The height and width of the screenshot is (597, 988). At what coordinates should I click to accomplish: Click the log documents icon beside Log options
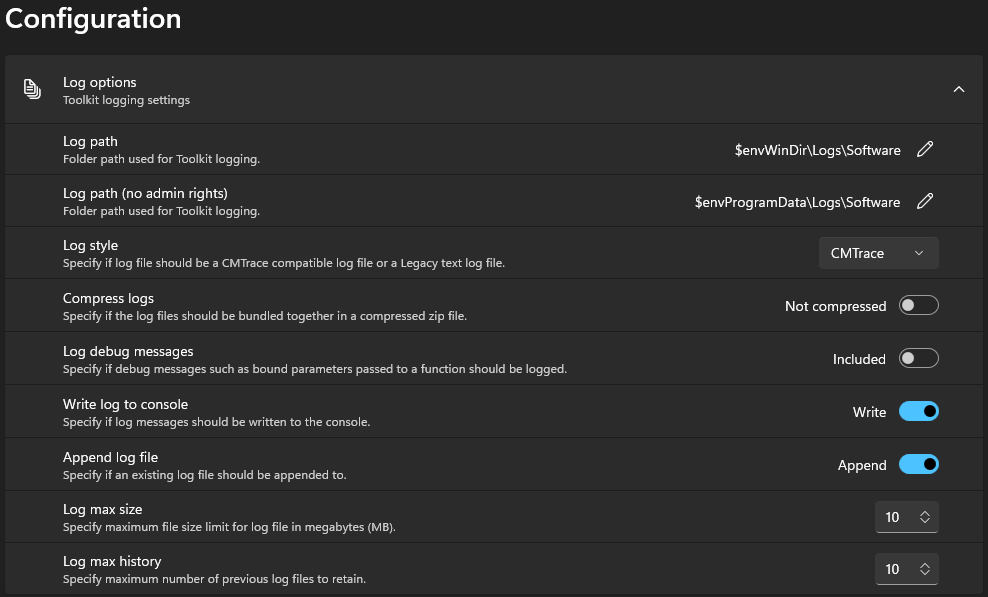point(31,87)
